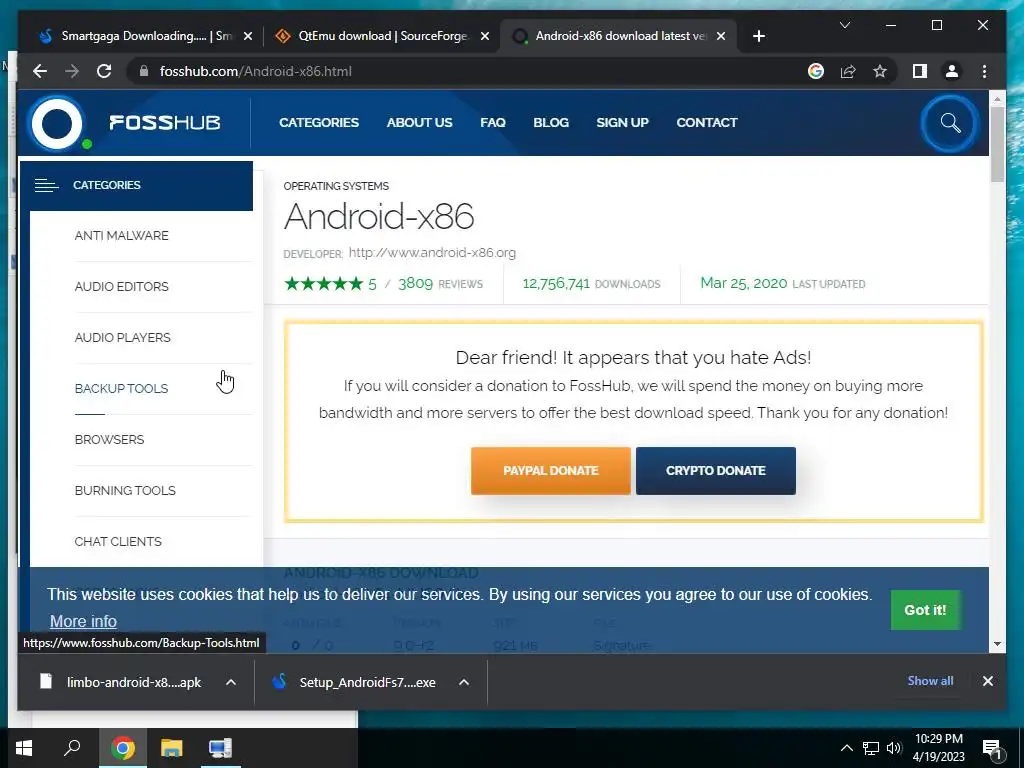Select BROWSERS category

click(109, 440)
